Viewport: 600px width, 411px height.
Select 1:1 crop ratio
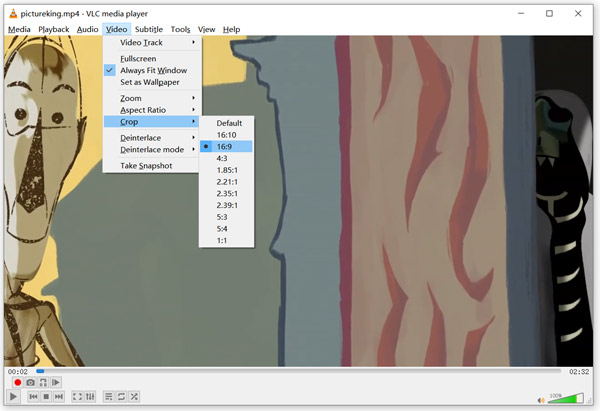226,241
